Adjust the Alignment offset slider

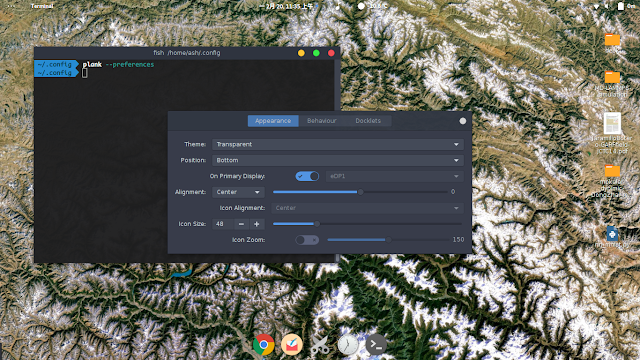pos(360,192)
